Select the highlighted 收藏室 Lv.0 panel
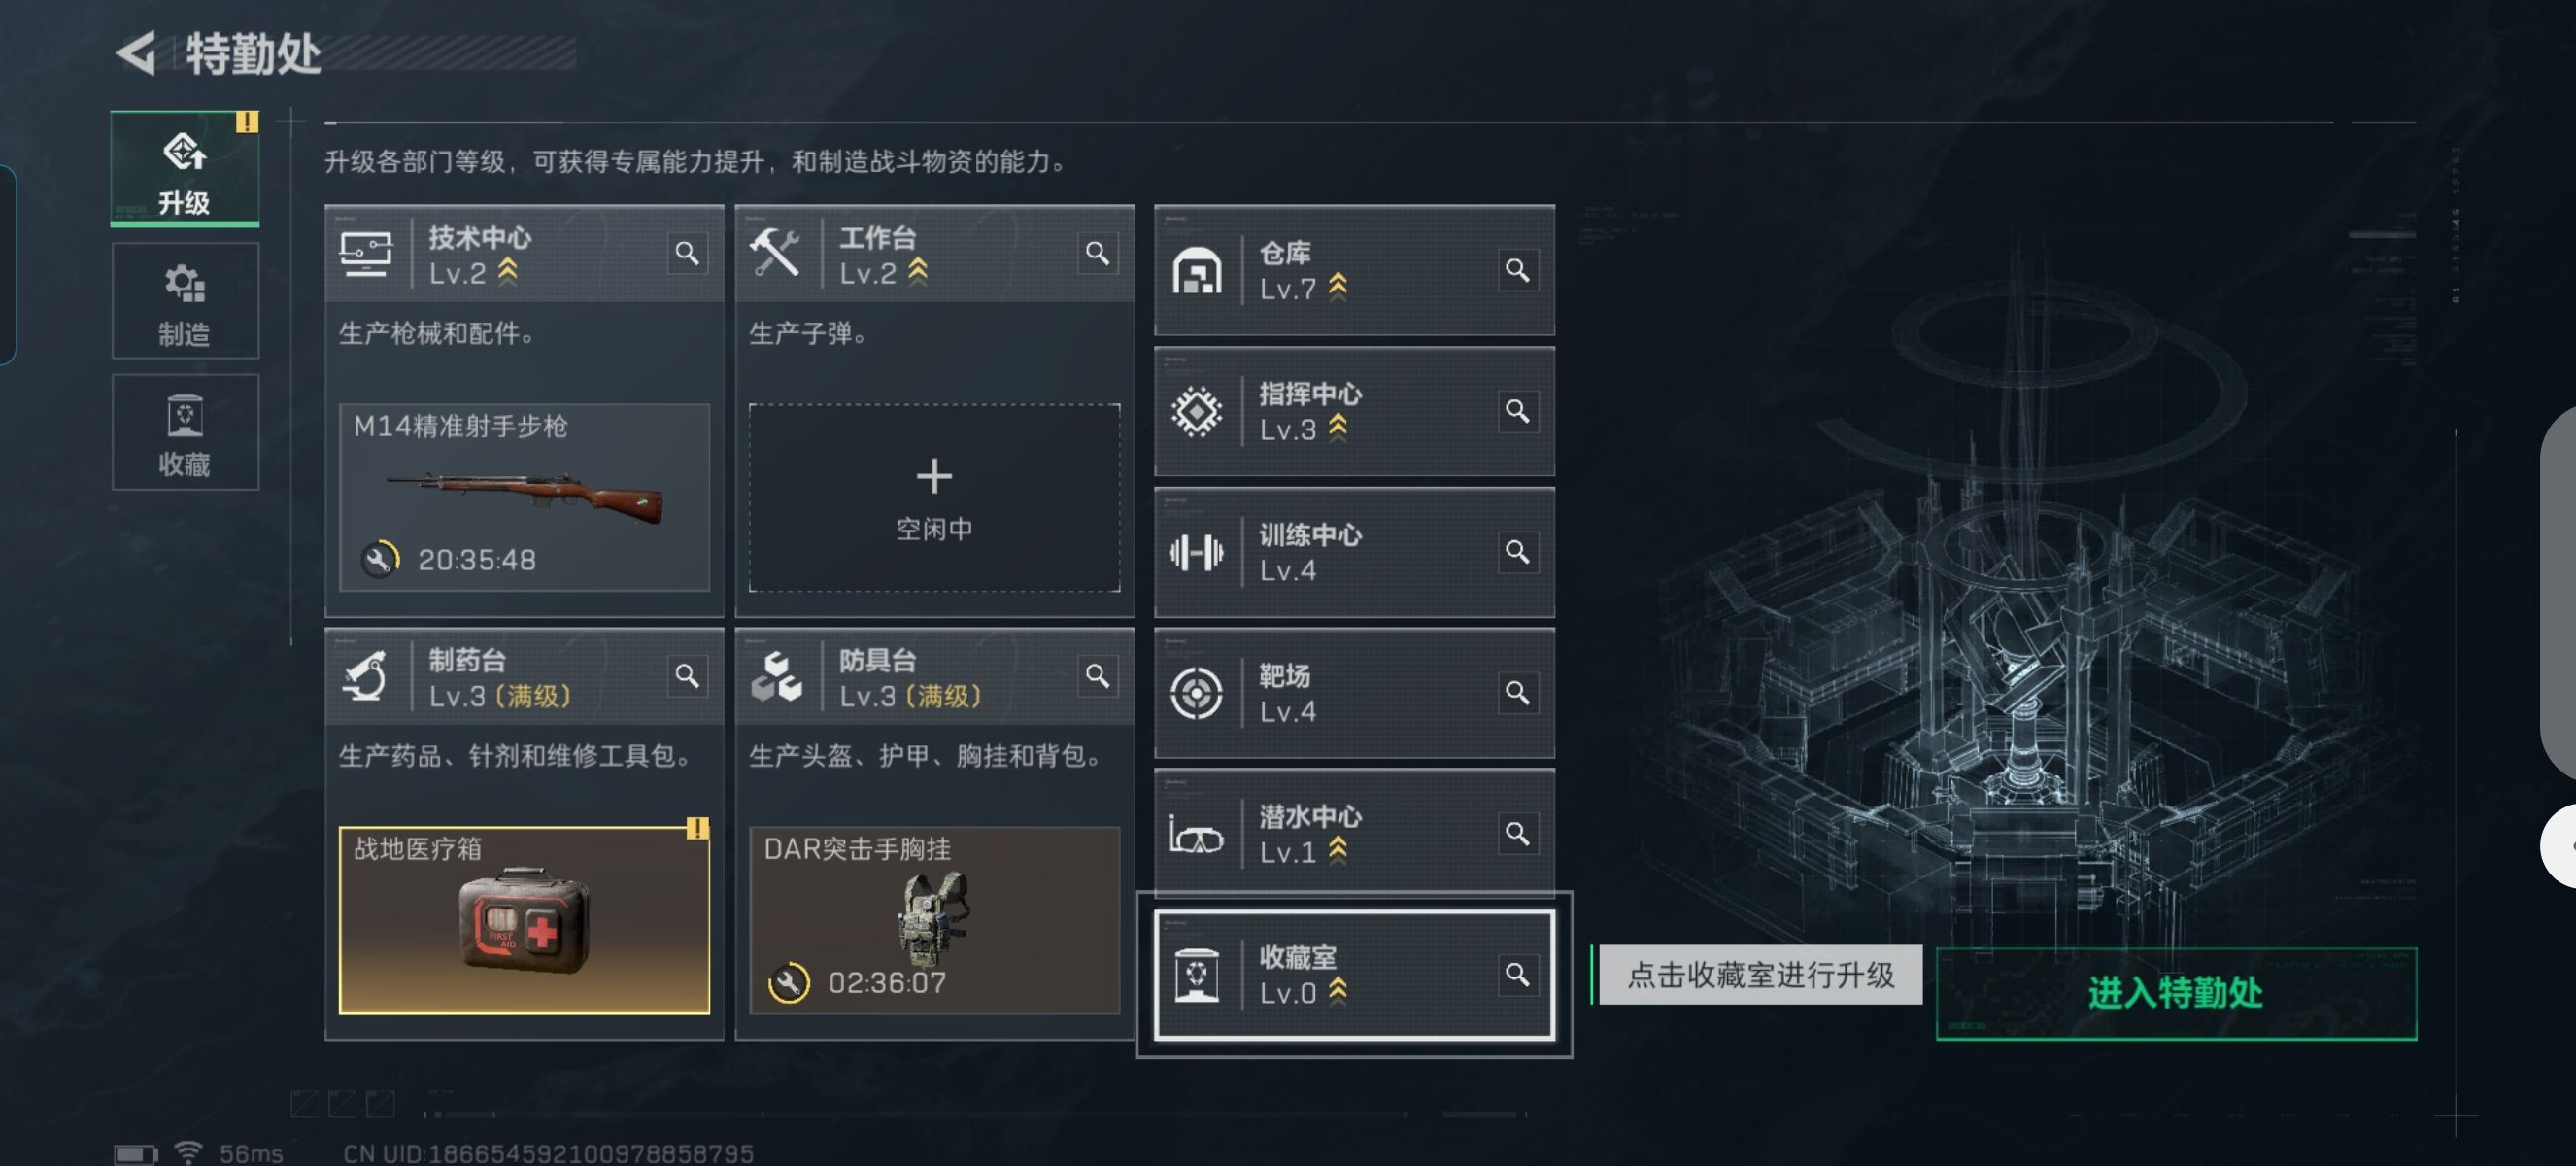The height and width of the screenshot is (1166, 2576). pyautogui.click(x=1354, y=975)
